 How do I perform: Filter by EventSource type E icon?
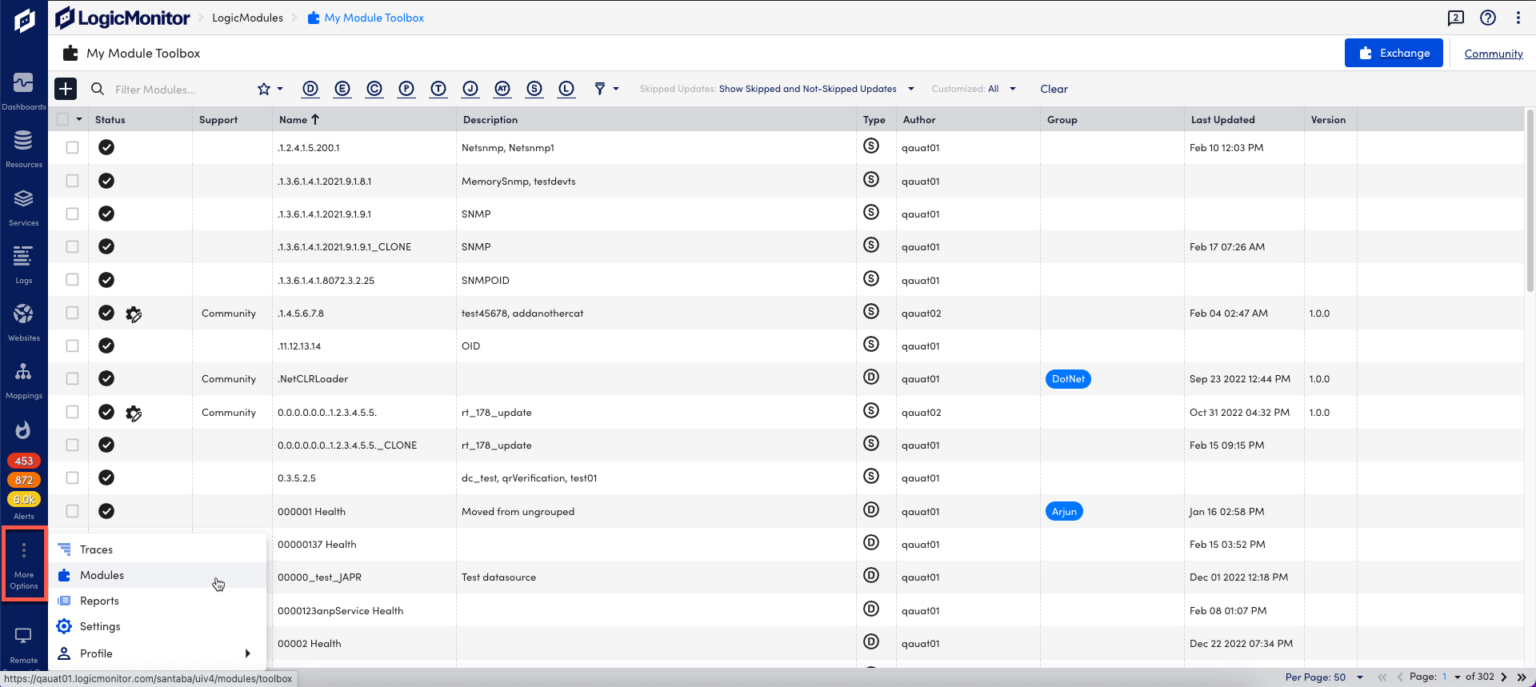tap(342, 89)
